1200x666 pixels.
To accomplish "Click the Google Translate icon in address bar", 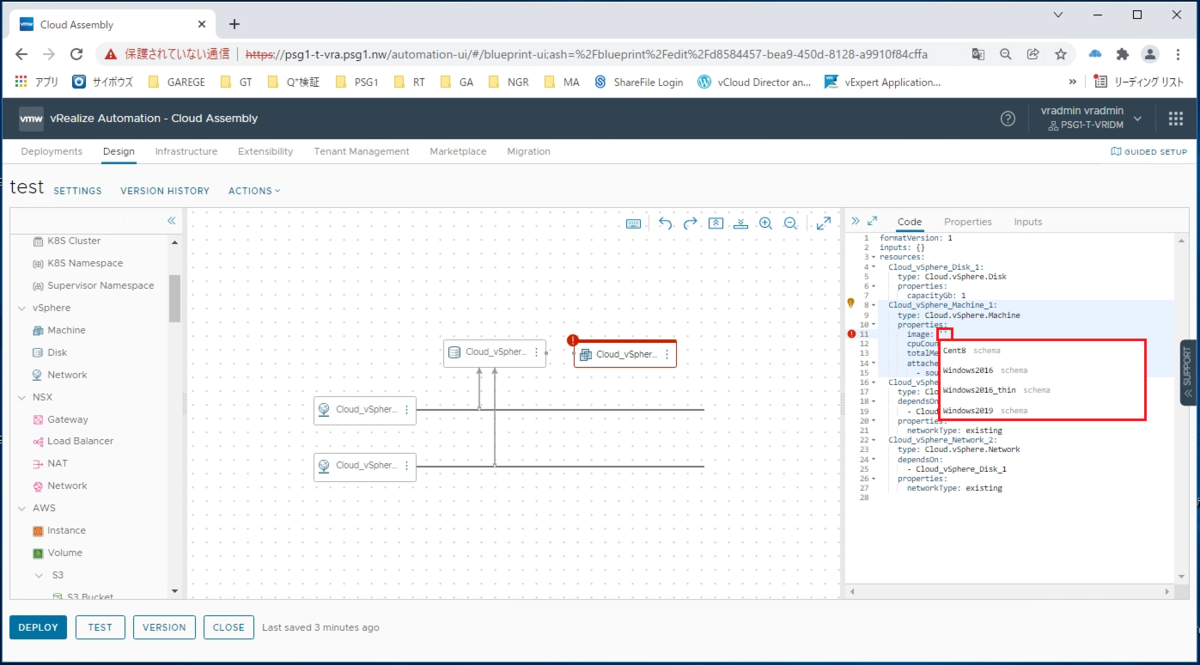I will tap(978, 54).
